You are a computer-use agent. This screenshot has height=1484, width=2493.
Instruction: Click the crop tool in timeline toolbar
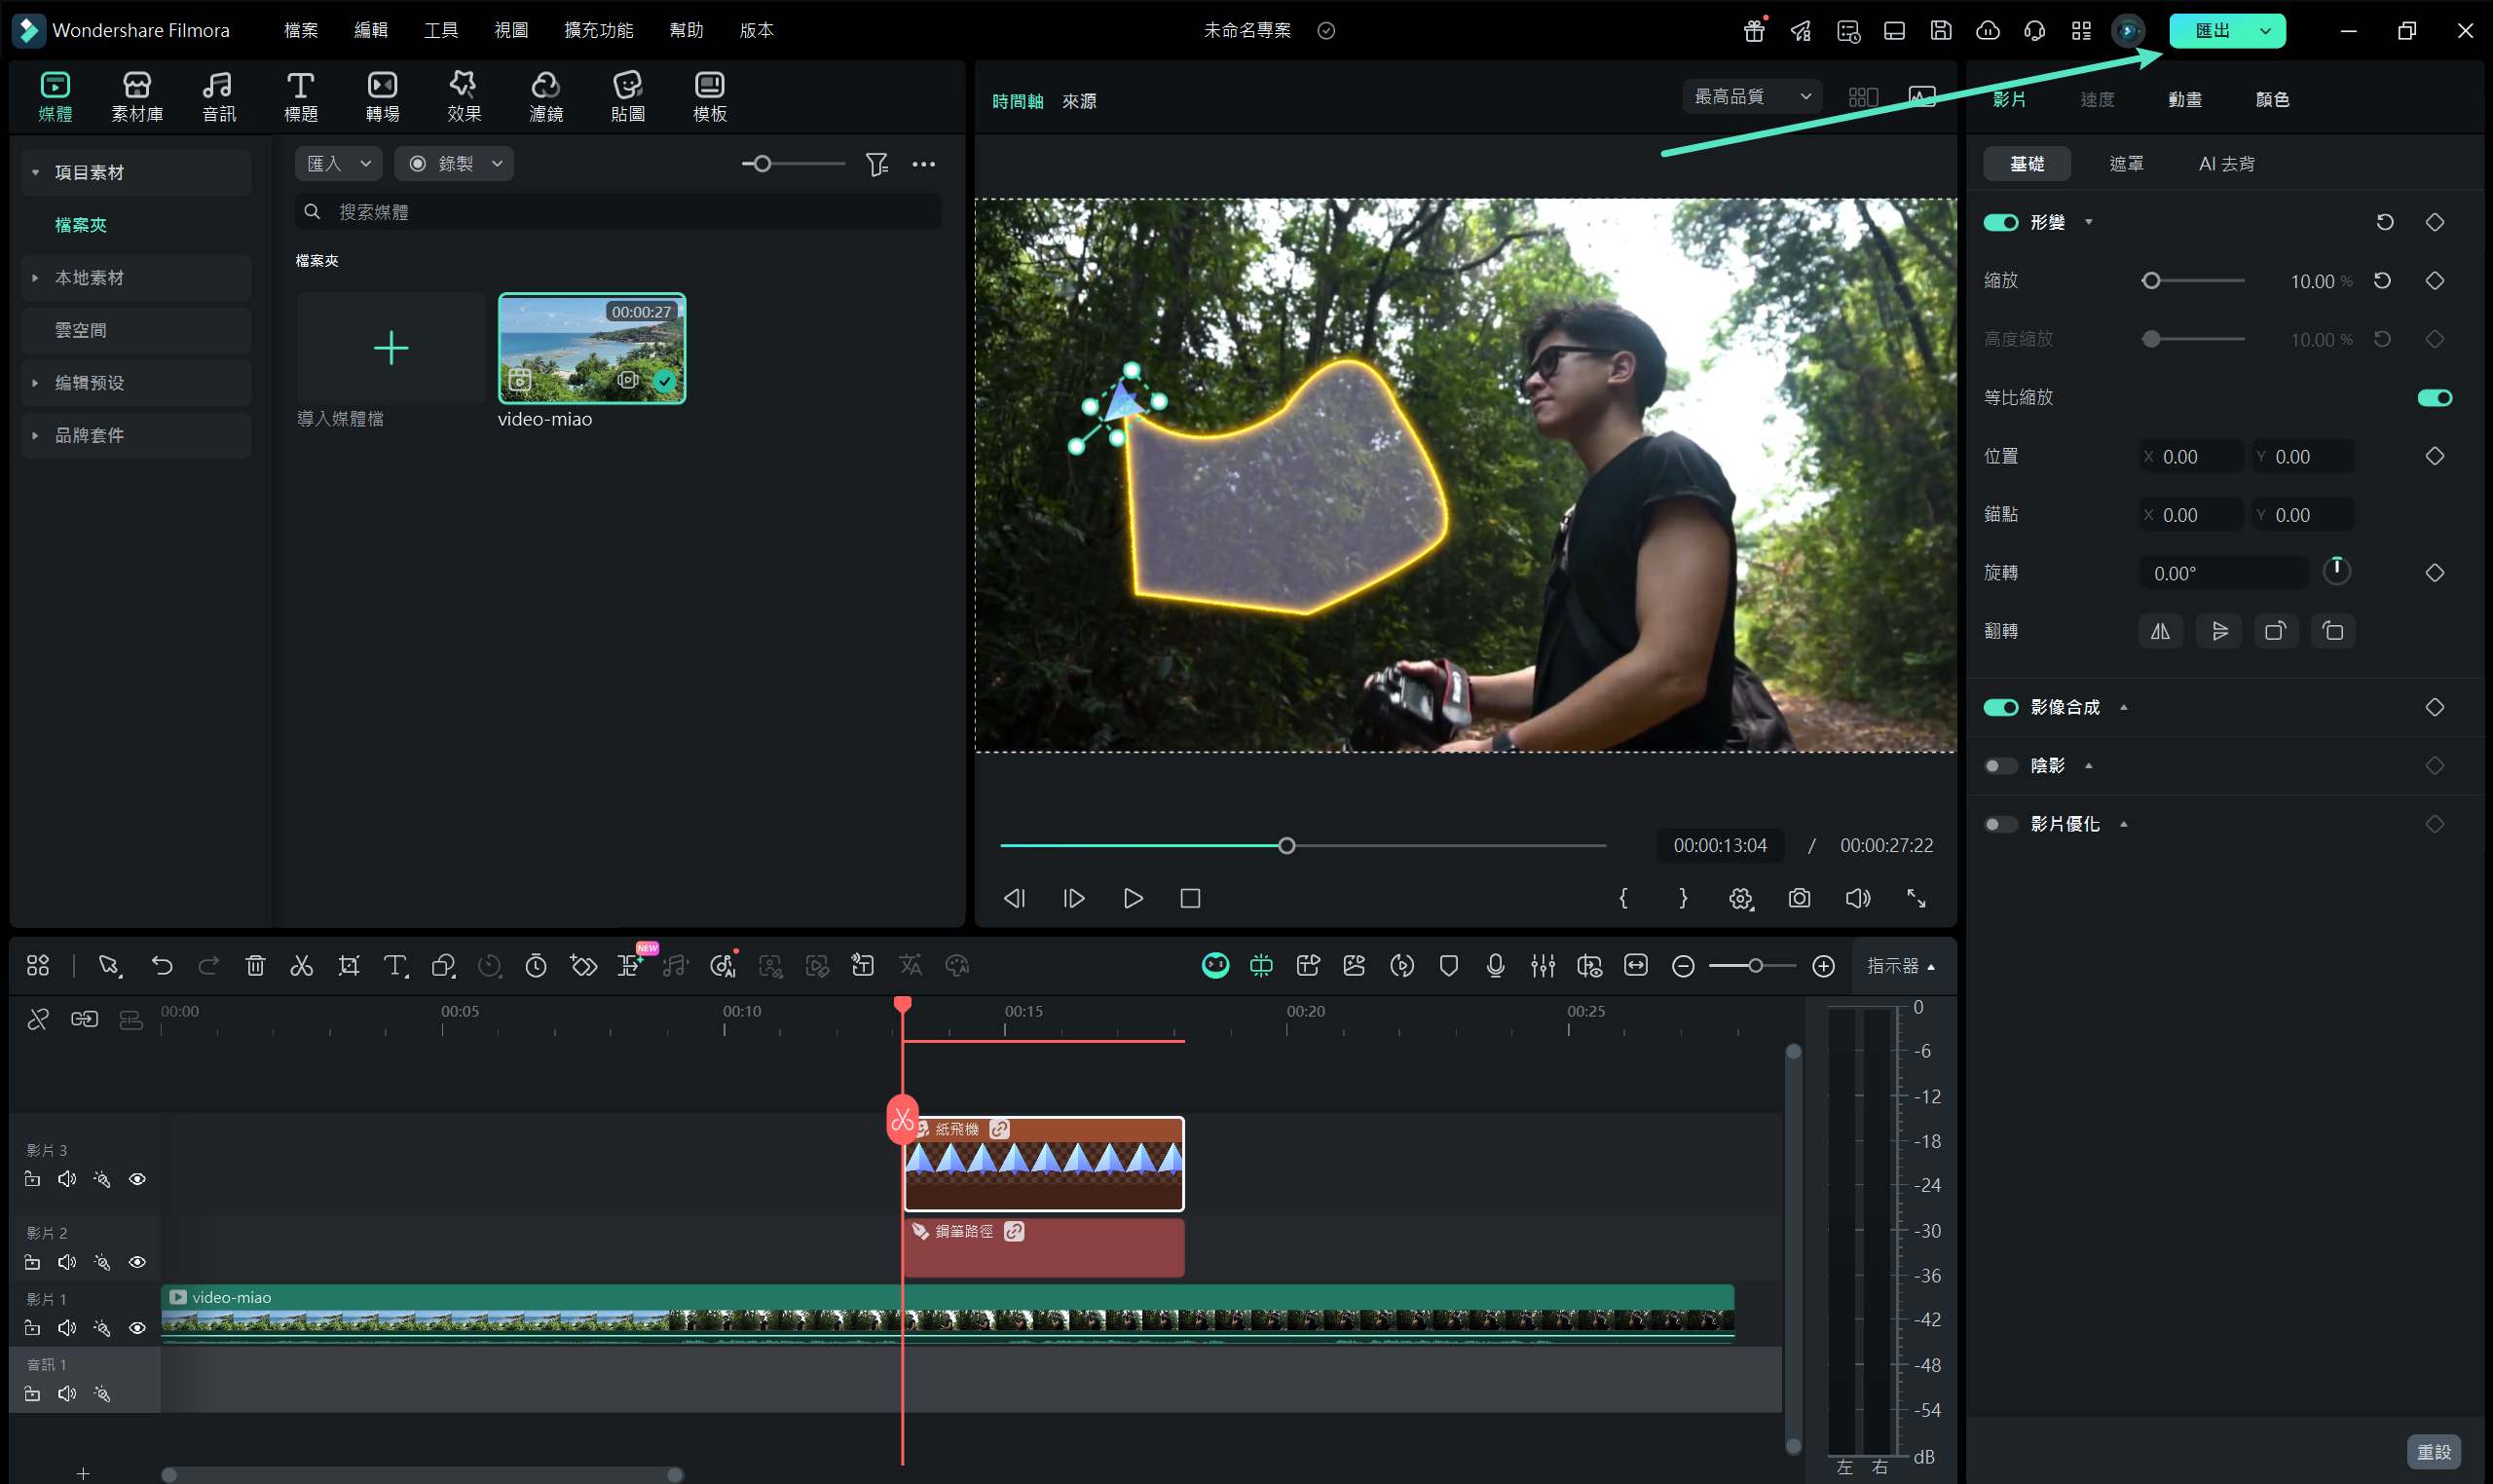coord(349,966)
